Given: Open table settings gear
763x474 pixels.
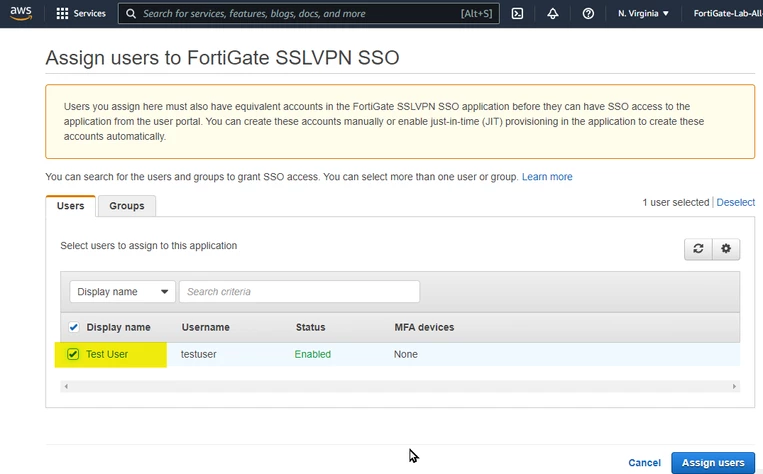Looking at the screenshot, I should tap(726, 249).
